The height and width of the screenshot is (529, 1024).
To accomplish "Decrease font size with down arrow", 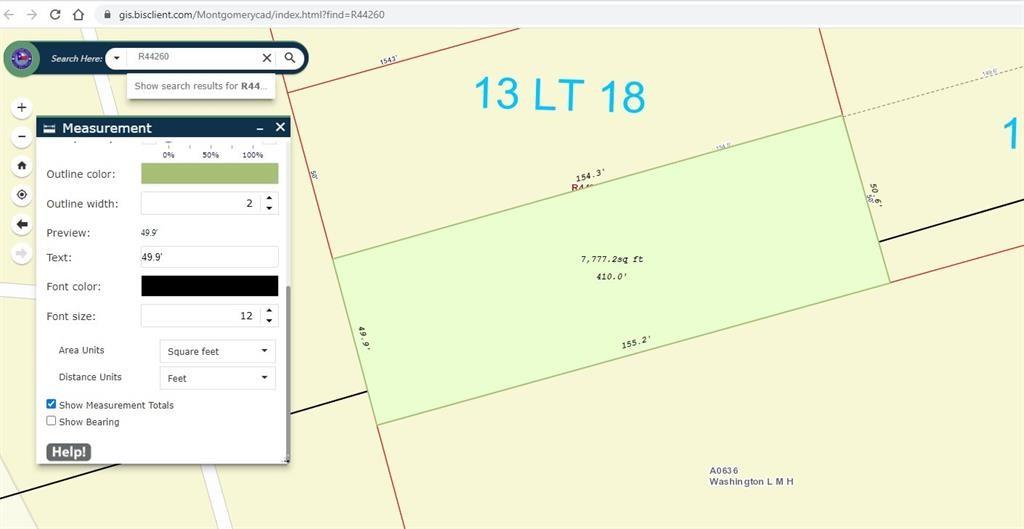I will click(269, 321).
